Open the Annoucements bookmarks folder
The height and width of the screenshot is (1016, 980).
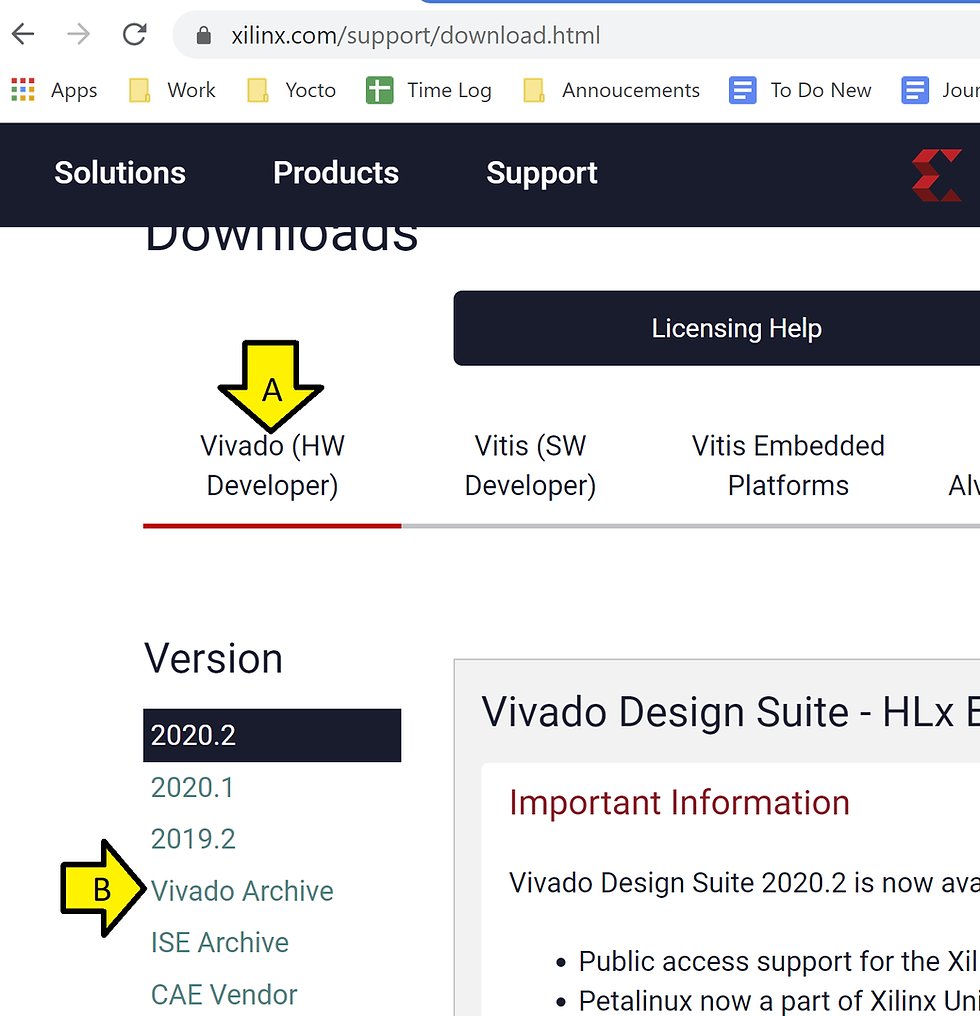pos(611,90)
